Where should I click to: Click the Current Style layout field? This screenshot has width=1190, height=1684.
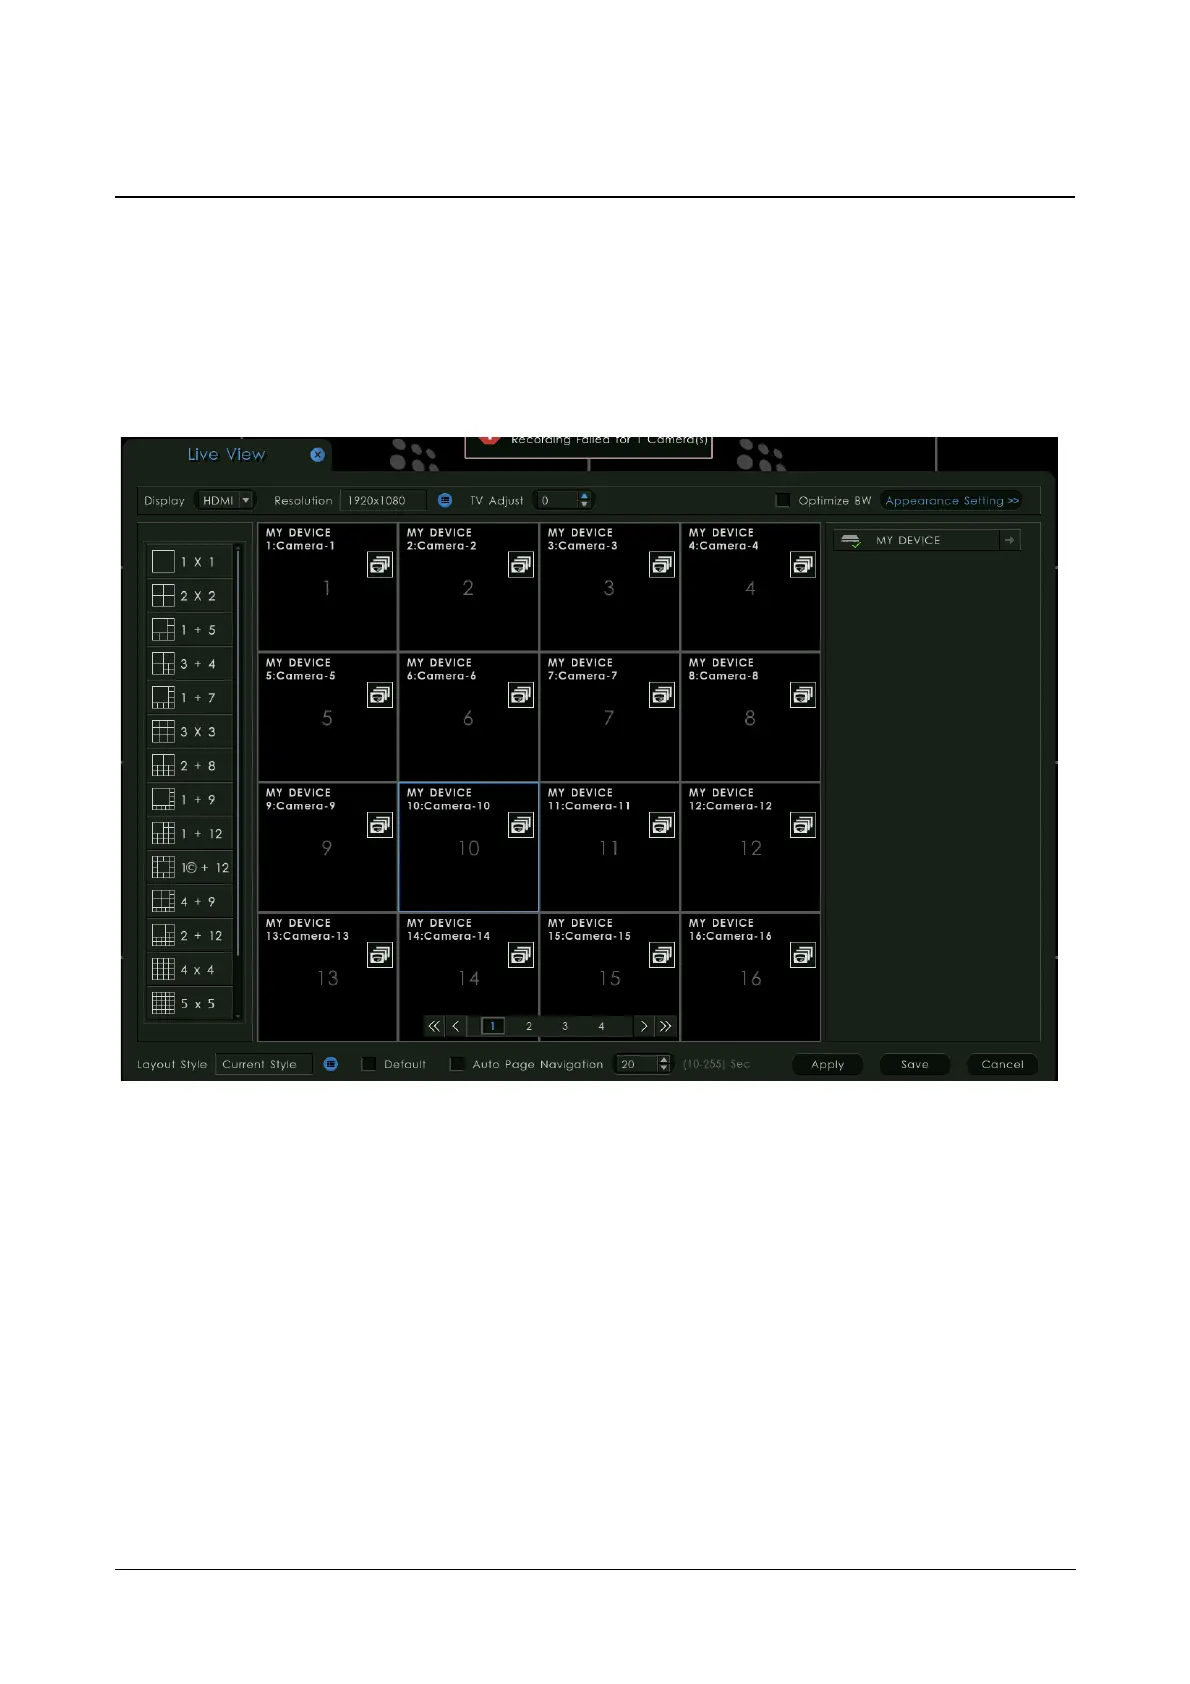click(x=264, y=1064)
